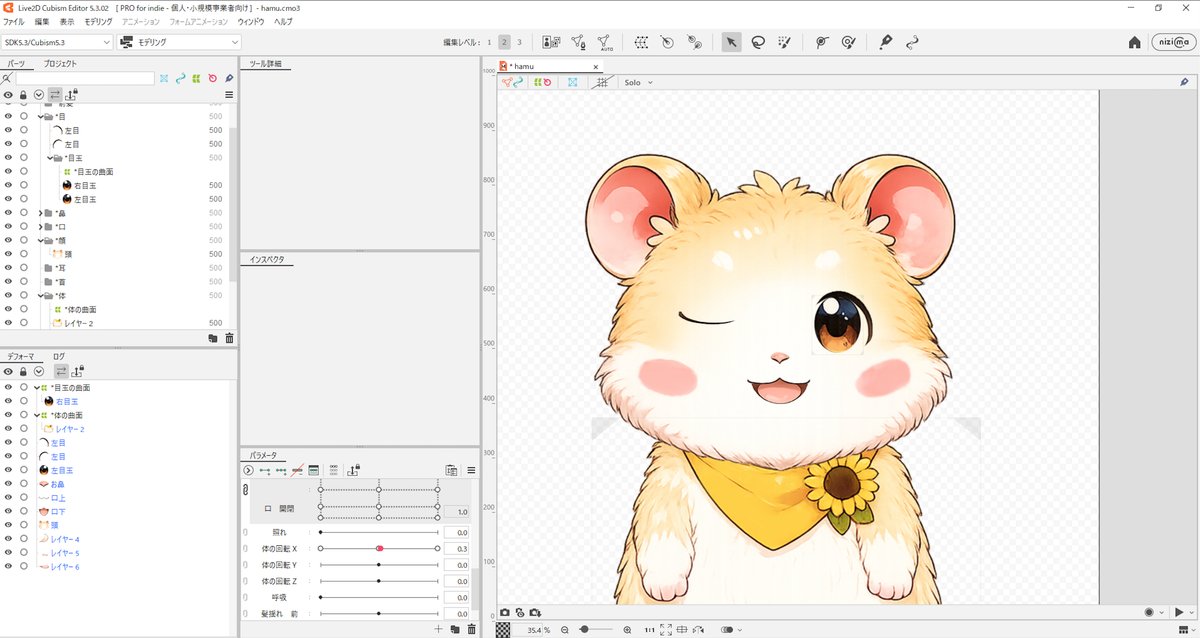Select the Lasso selection tool

(x=758, y=42)
